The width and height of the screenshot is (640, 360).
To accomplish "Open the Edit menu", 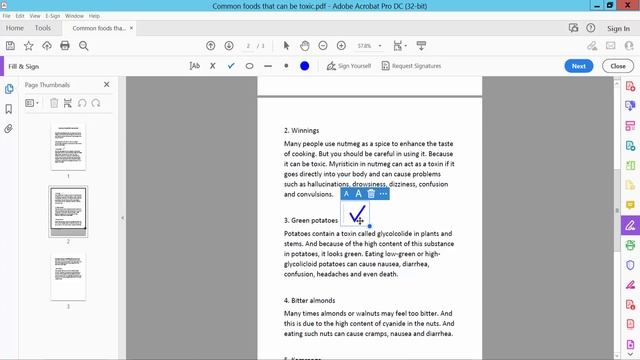I will tap(20, 16).
